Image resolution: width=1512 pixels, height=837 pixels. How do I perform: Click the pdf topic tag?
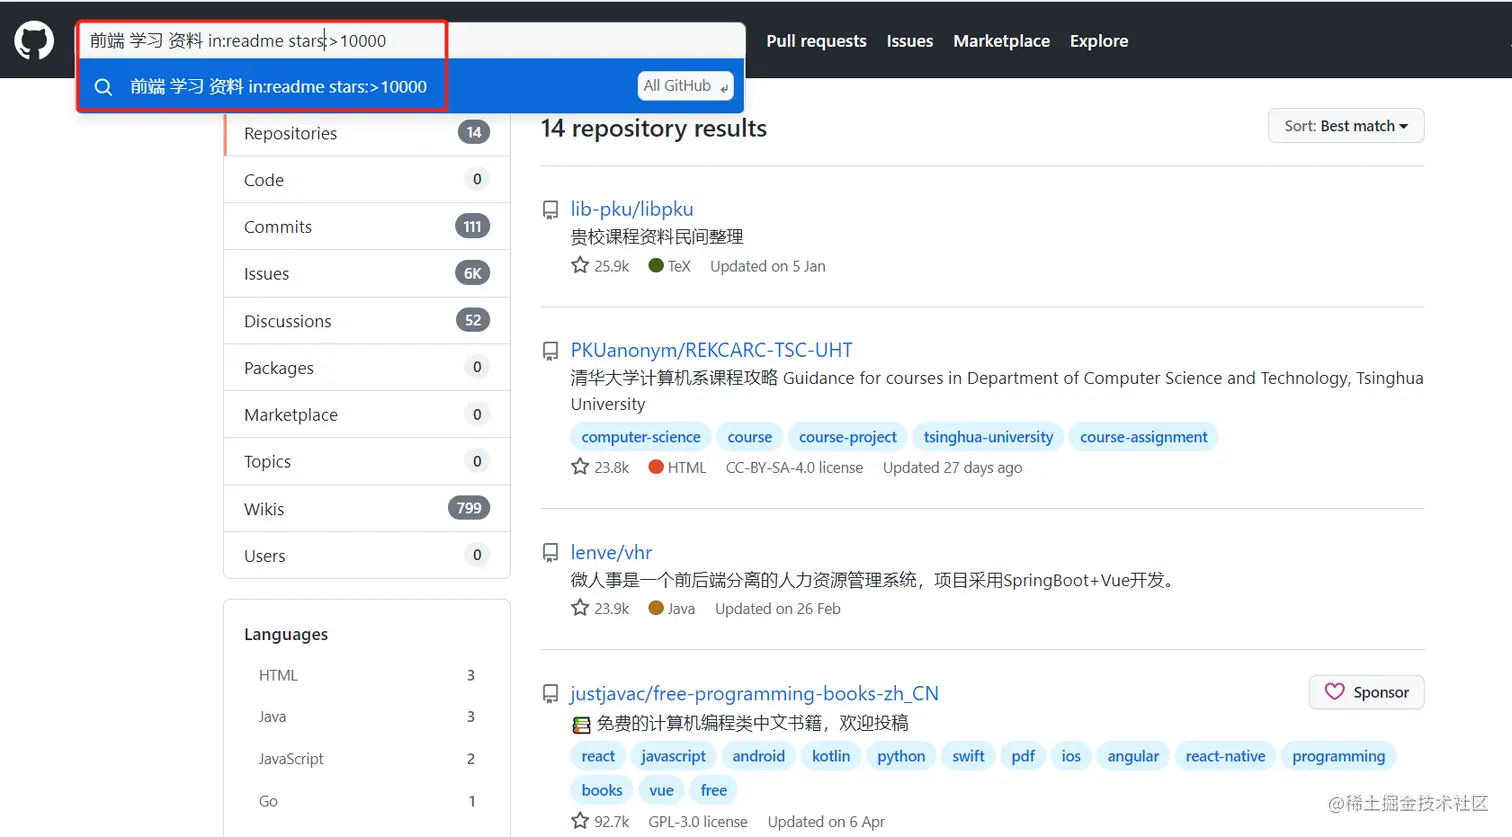(1023, 756)
